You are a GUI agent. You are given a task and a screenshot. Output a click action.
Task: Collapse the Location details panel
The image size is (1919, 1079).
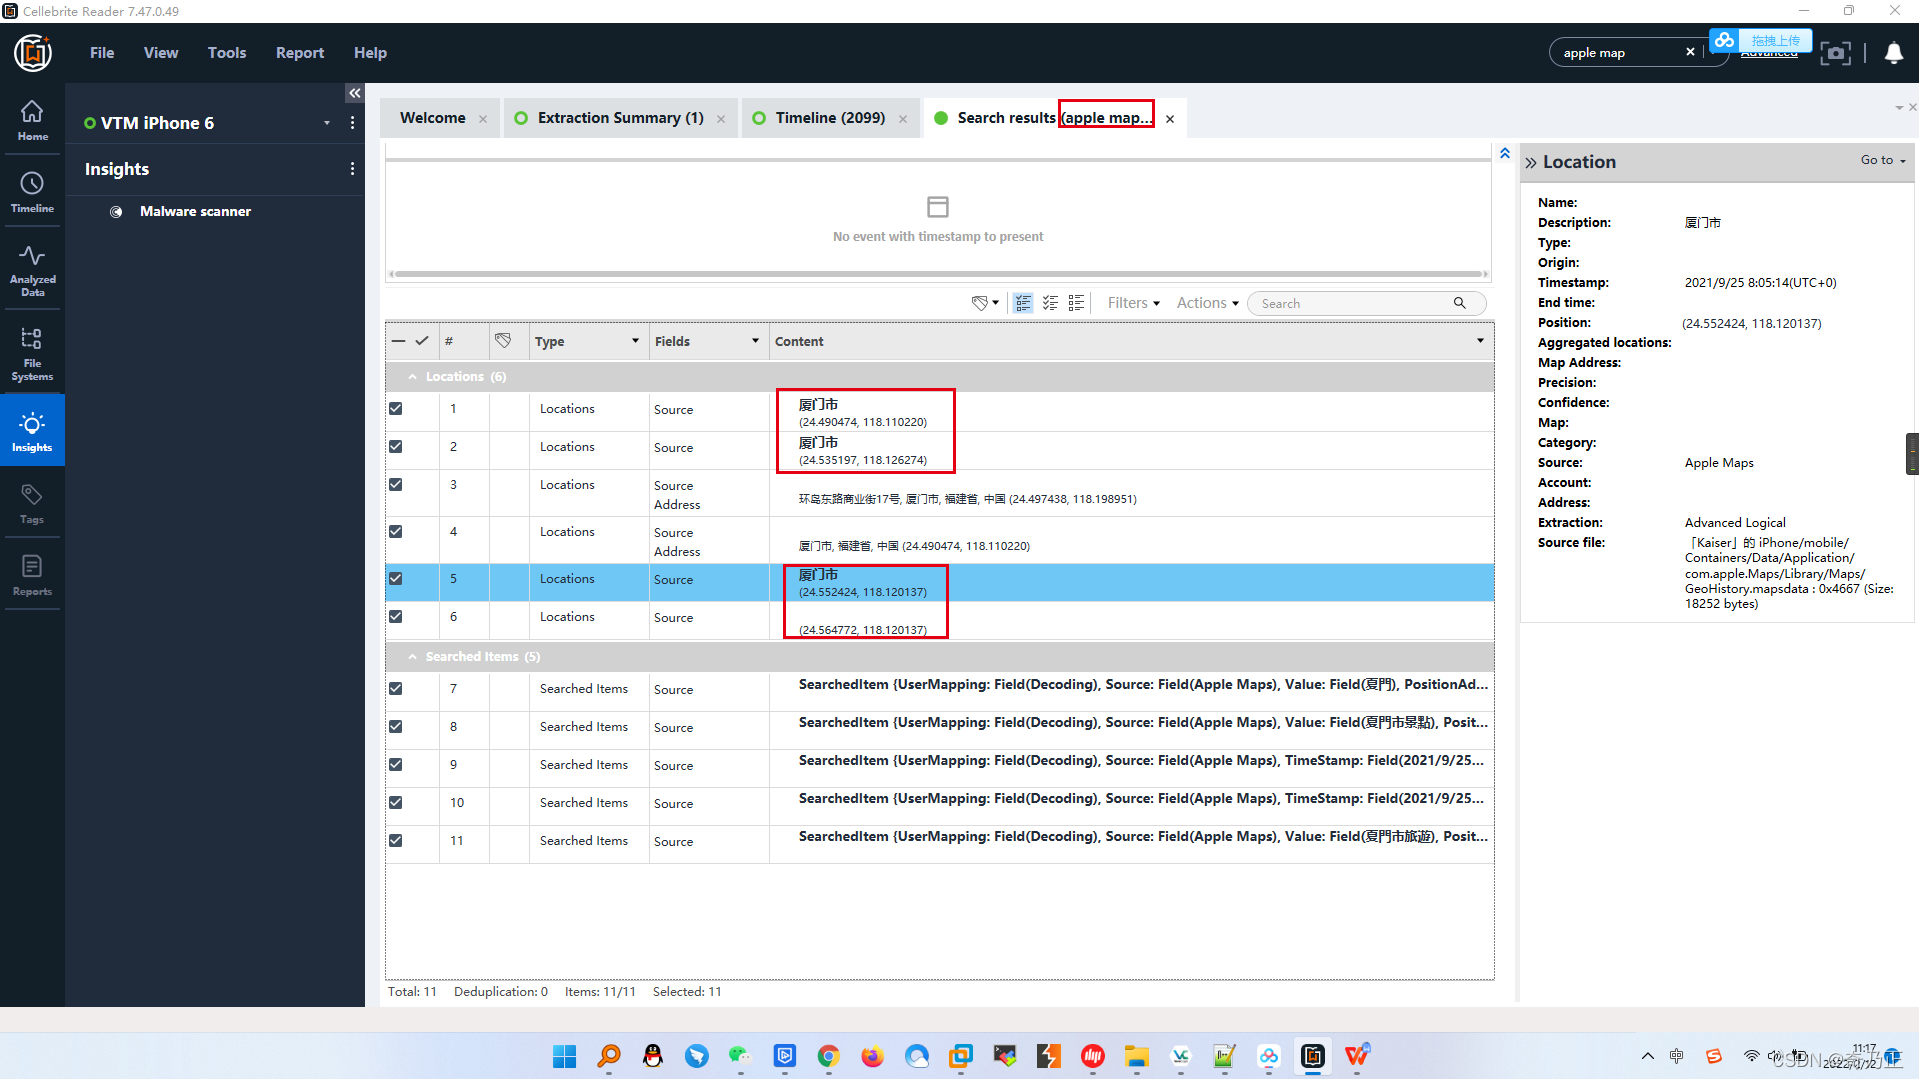(x=1530, y=162)
